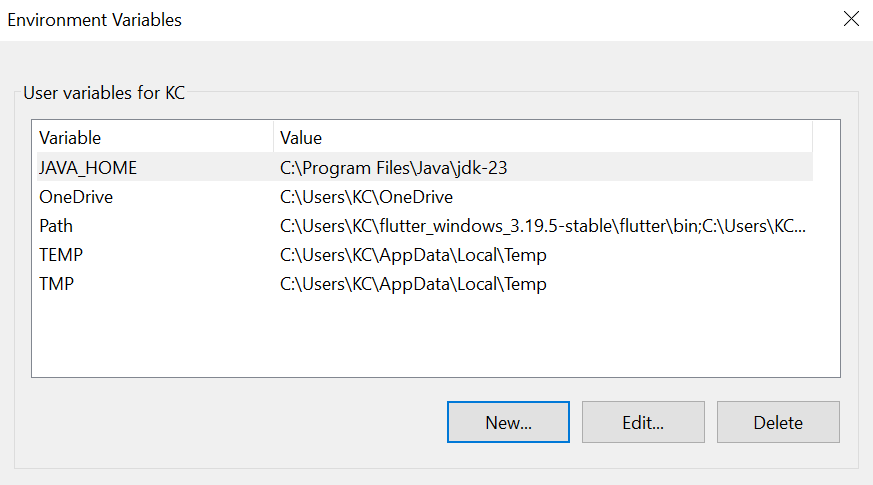Click the value in the TEMP row
The width and height of the screenshot is (873, 485).
(x=413, y=255)
